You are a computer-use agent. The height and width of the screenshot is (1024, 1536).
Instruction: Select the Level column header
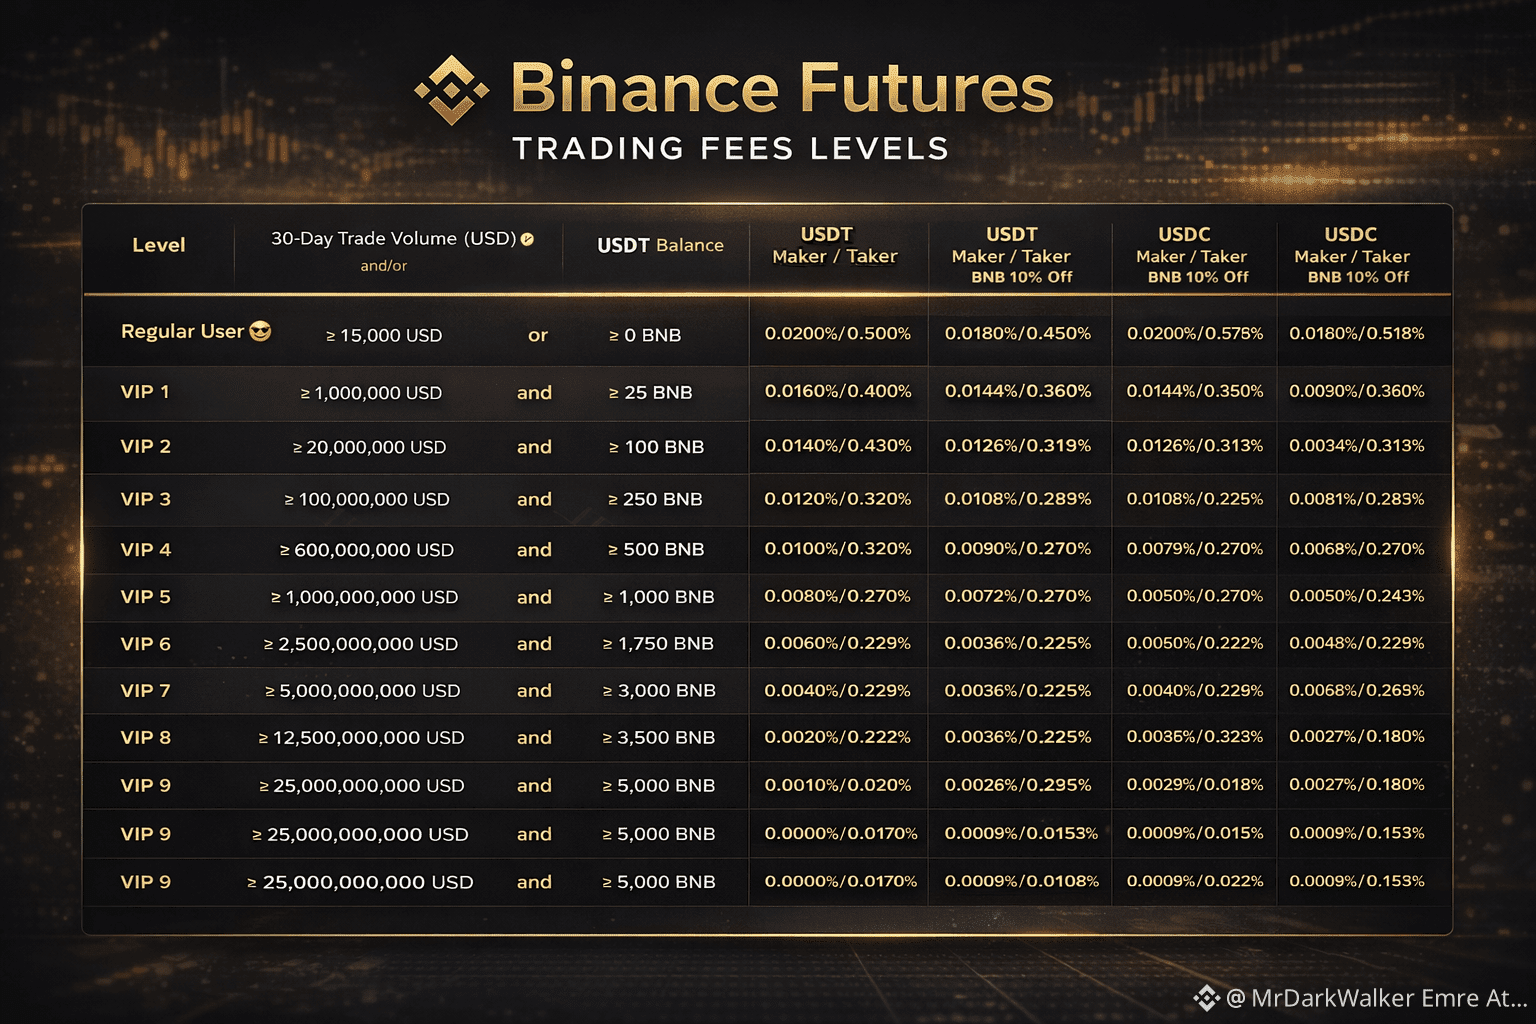click(159, 245)
